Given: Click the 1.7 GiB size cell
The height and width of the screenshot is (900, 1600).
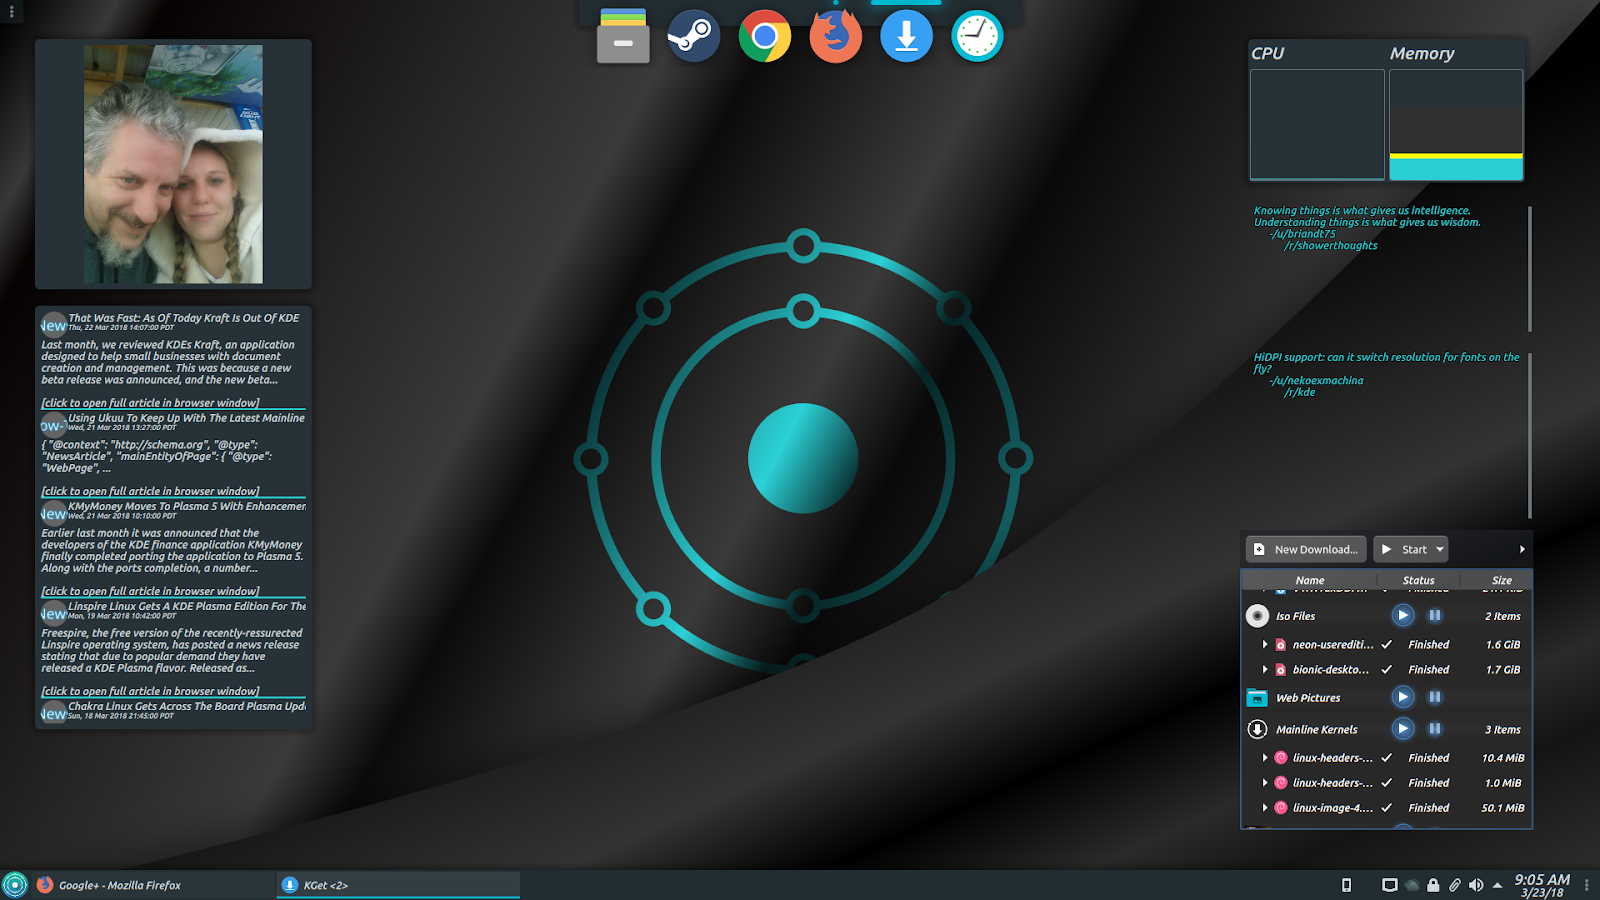Looking at the screenshot, I should pos(1502,670).
